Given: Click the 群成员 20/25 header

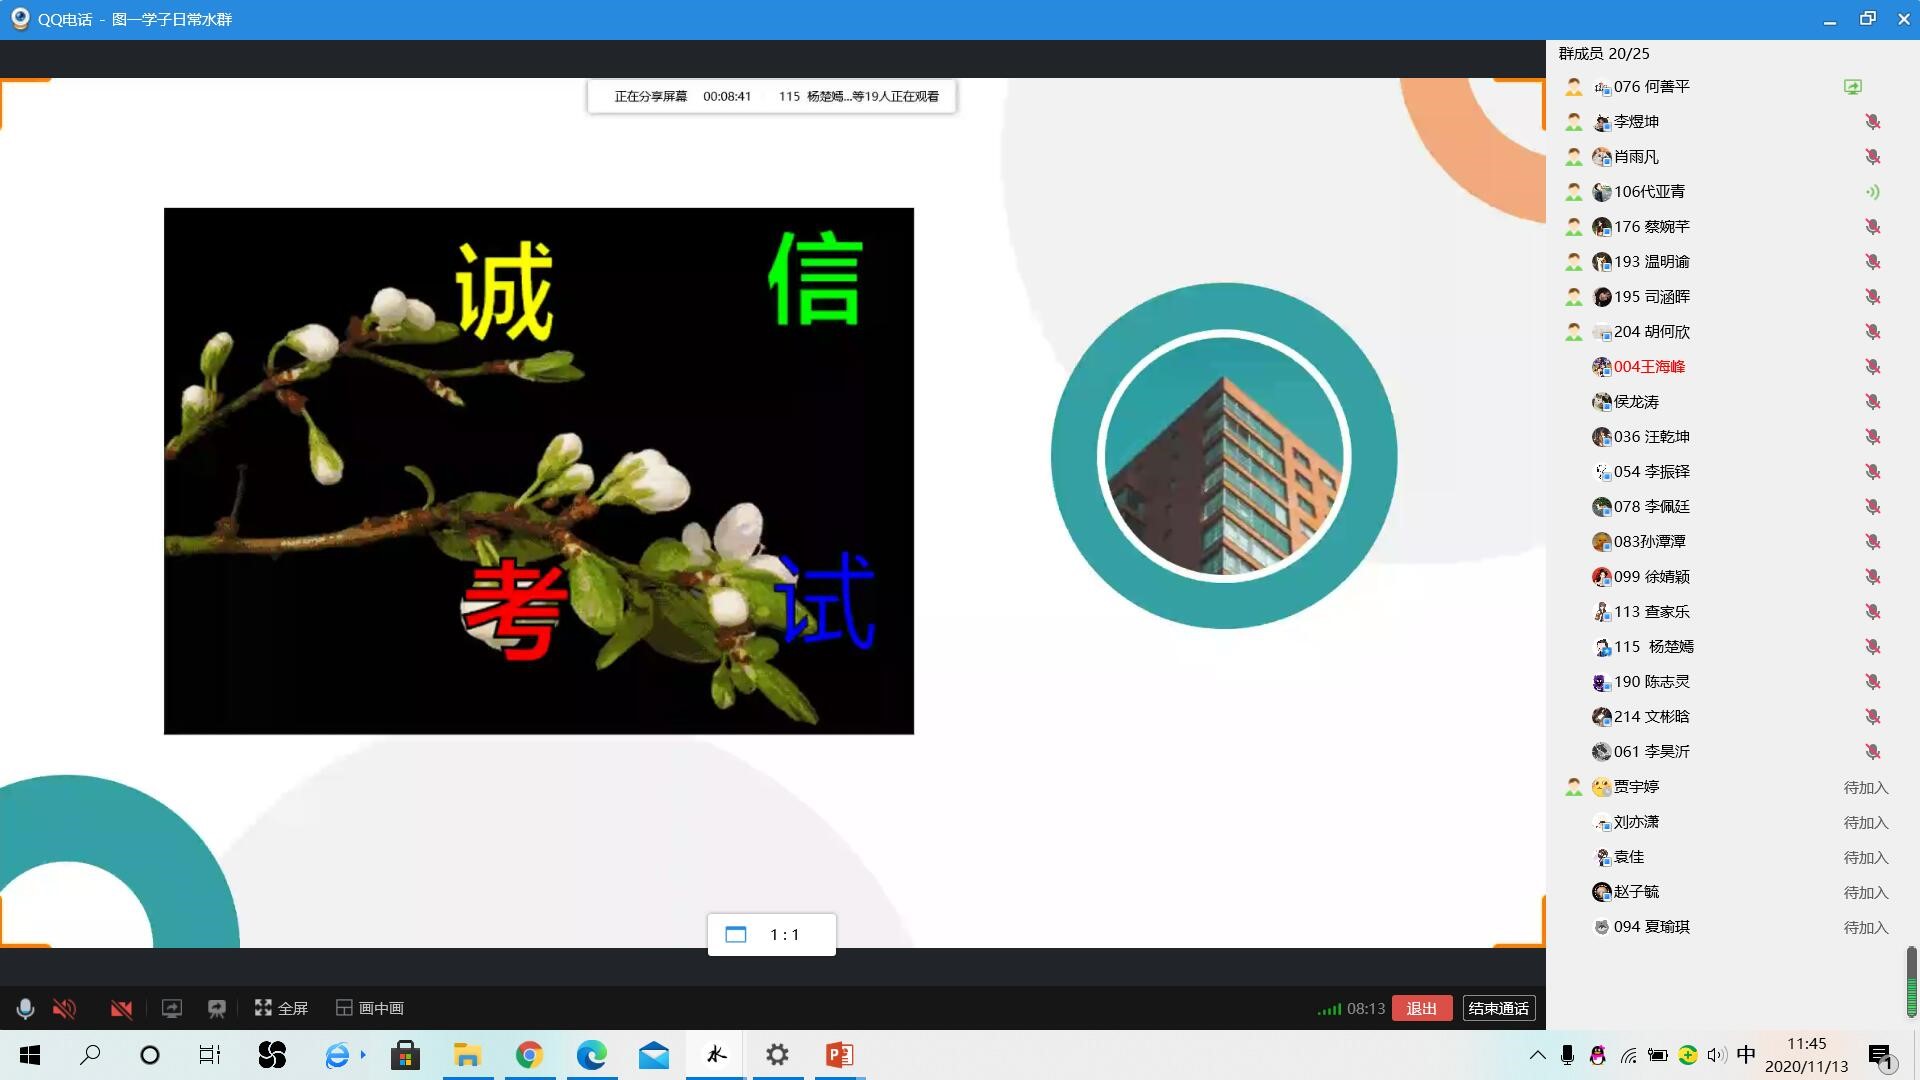Looking at the screenshot, I should click(x=1603, y=54).
